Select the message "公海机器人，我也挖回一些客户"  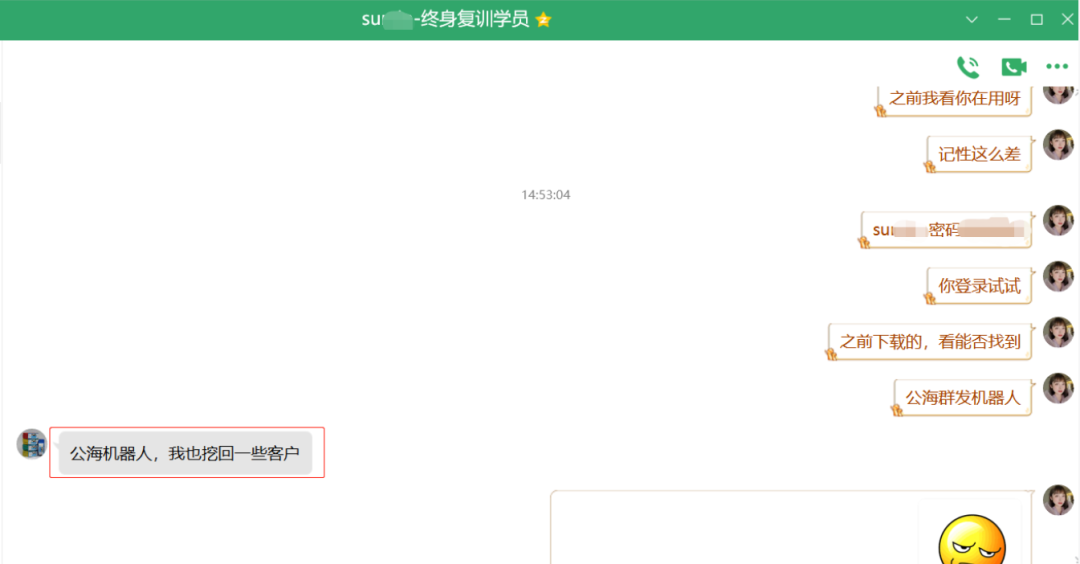(x=185, y=453)
